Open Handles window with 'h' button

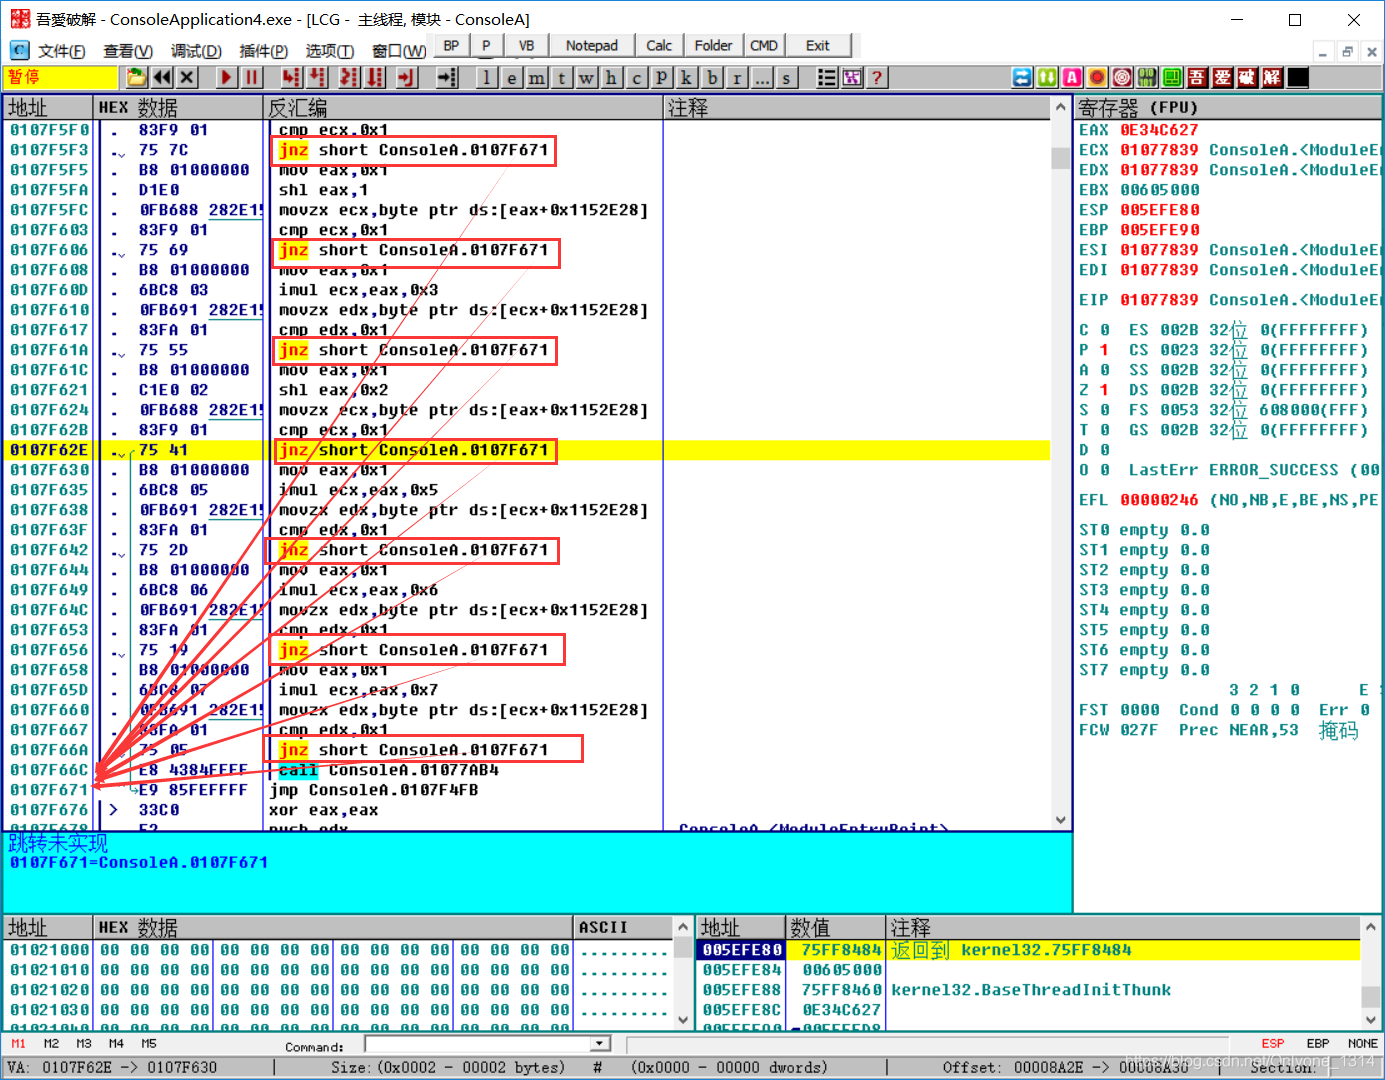point(612,77)
